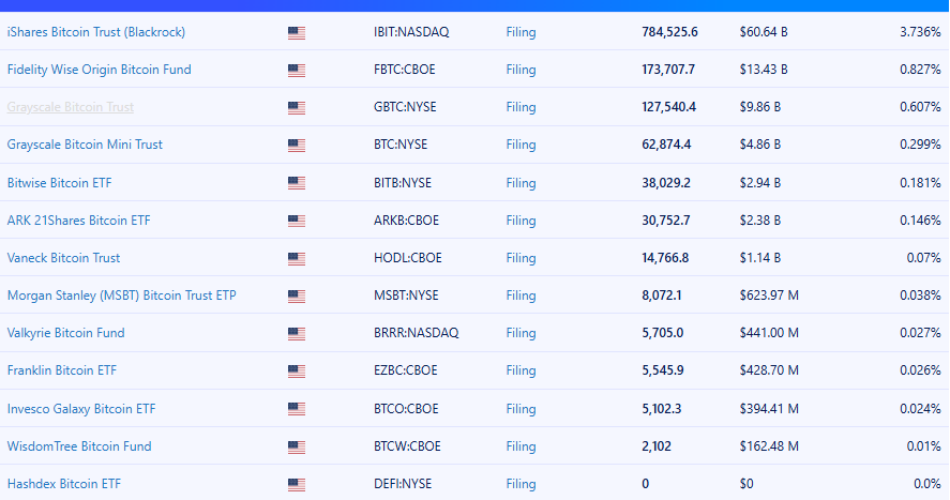This screenshot has width=950, height=500.
Task: Click the US flag icon in Fidelity Wise Origin row
Action: (x=296, y=70)
